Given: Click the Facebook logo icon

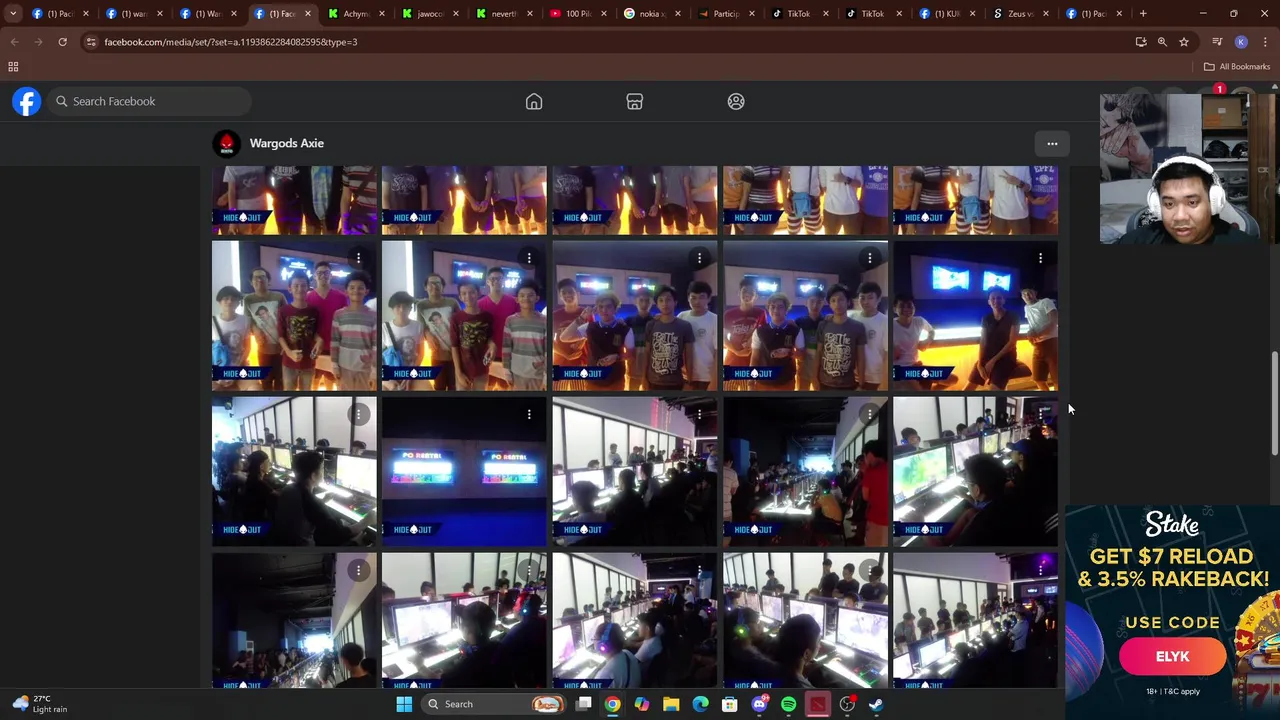Looking at the screenshot, I should click(x=27, y=101).
